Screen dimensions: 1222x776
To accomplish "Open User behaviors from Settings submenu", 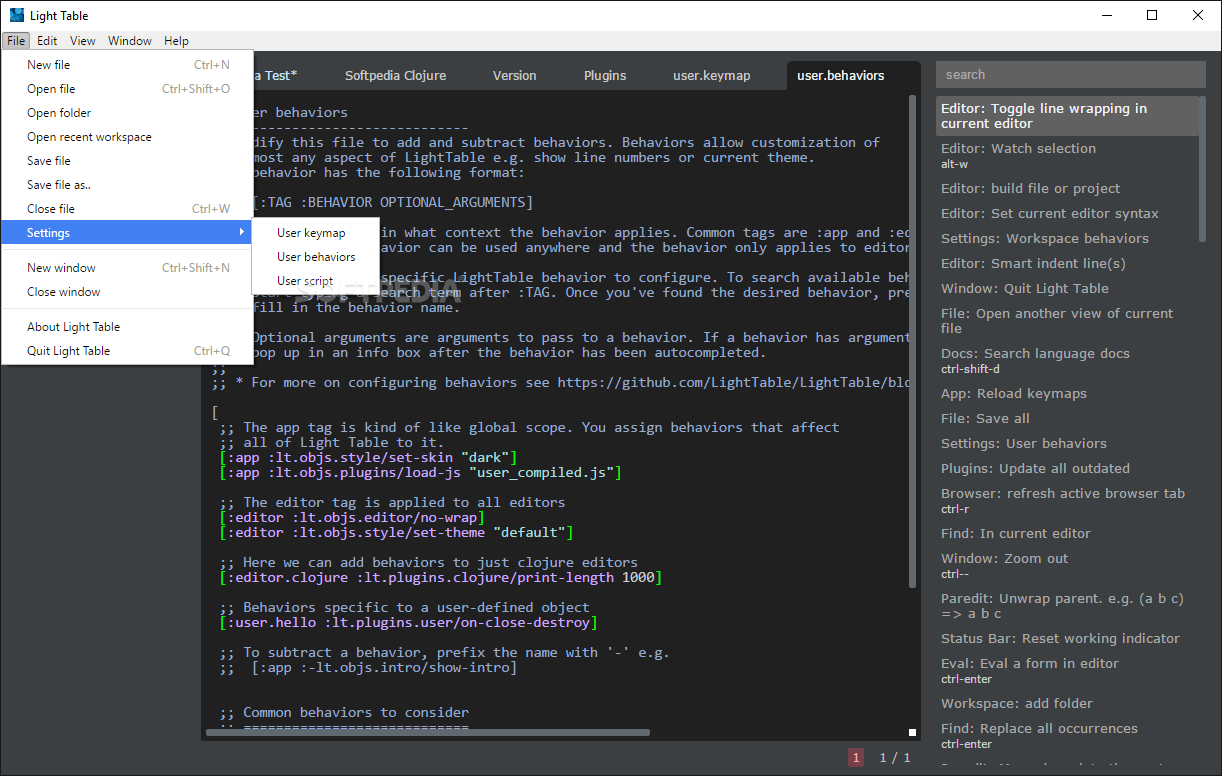I will click(x=315, y=257).
